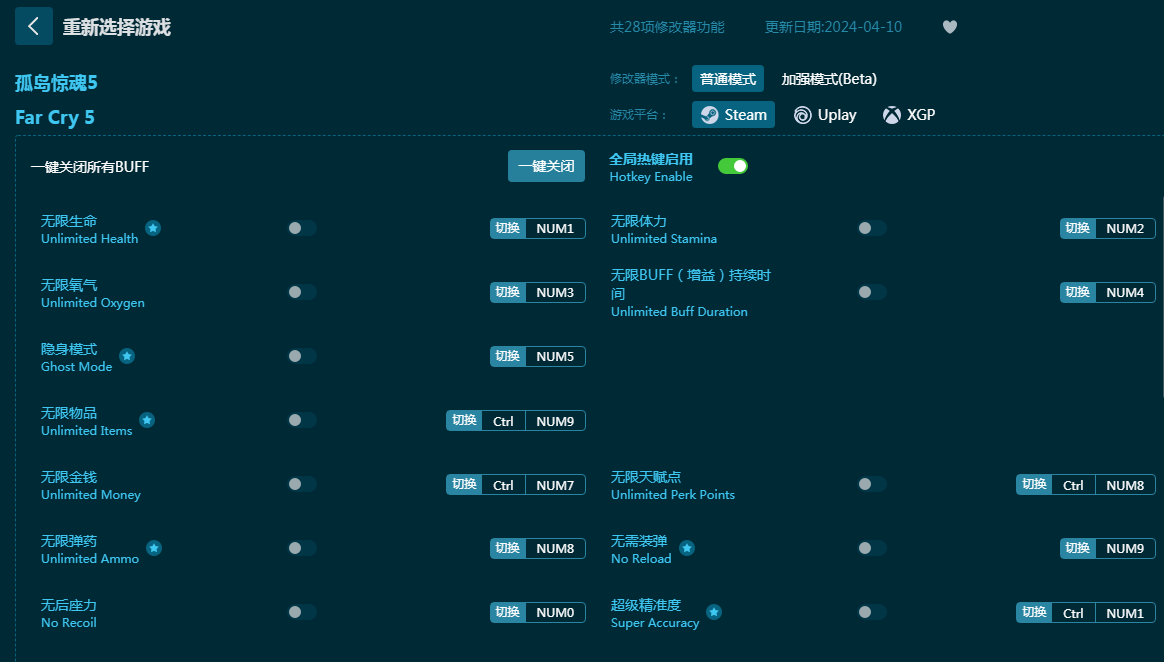Click the Unlimited Stamina label text
Viewport: 1164px width, 662px height.
point(664,238)
